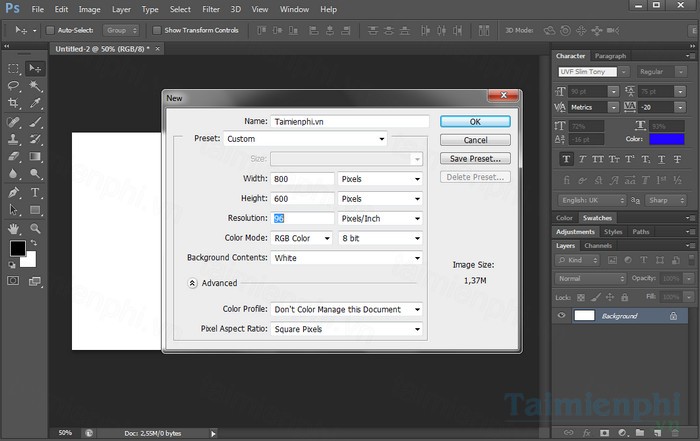This screenshot has height=441, width=700.
Task: Select the Blur tool
Action: tap(13, 174)
